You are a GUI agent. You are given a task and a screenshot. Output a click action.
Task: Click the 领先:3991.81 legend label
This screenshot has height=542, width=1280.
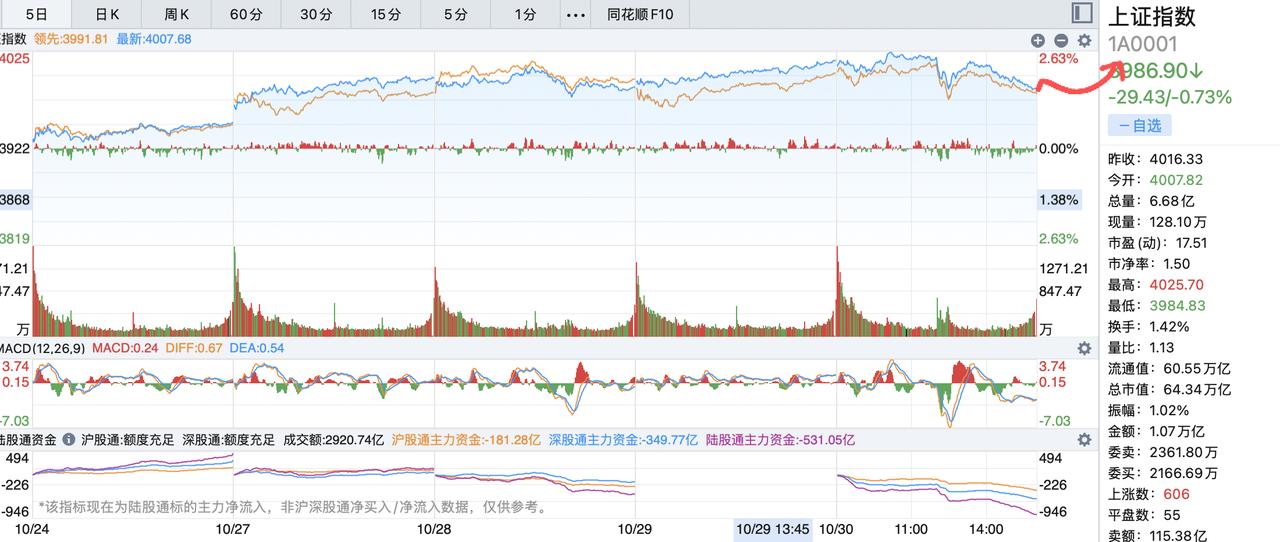pos(71,40)
